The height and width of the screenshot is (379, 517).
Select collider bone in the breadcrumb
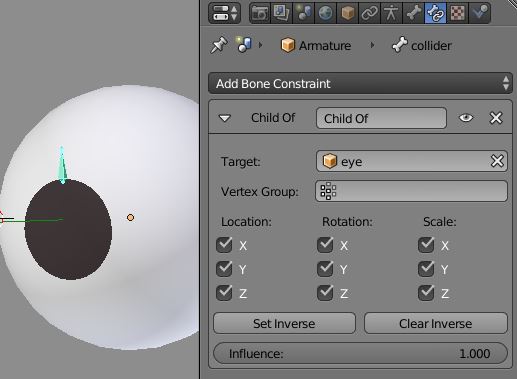point(421,45)
